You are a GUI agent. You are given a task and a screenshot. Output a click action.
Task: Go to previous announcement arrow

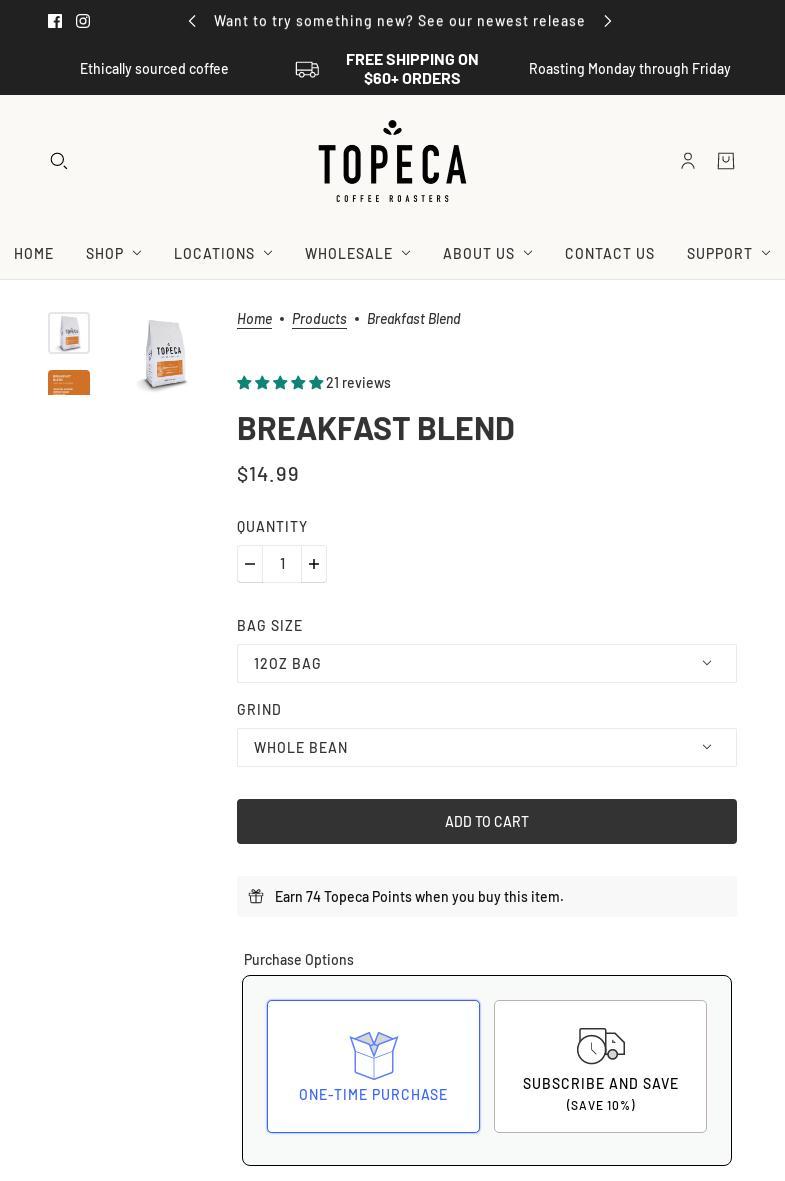click(192, 21)
